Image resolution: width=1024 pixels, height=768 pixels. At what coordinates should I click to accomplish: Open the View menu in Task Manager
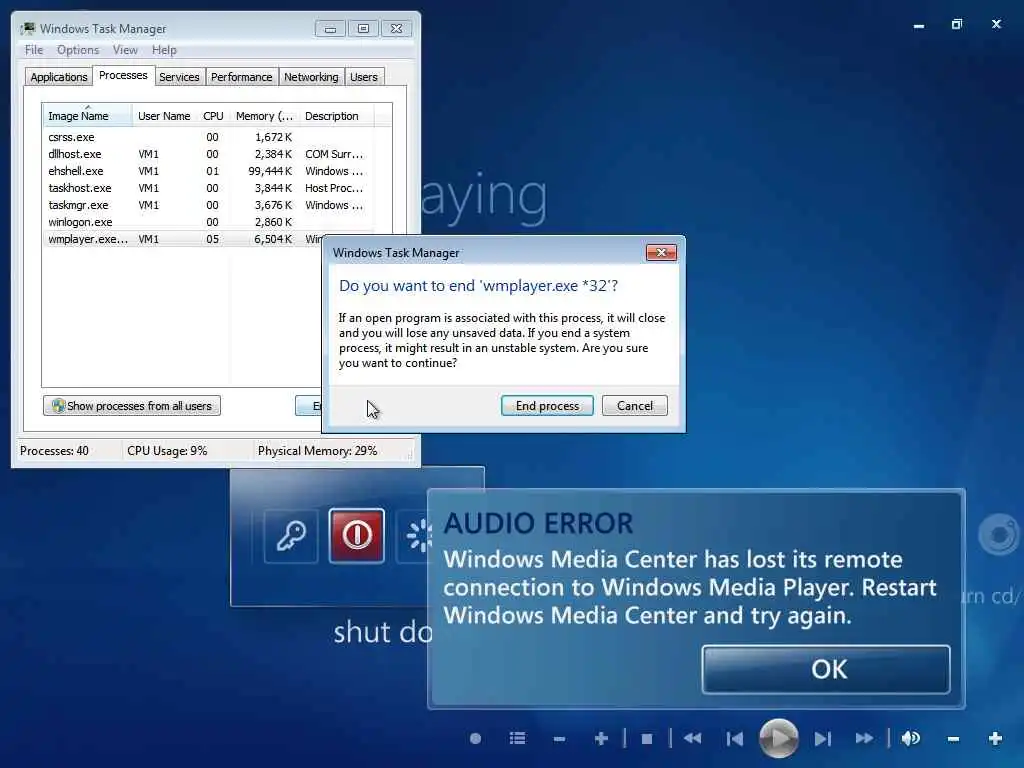pyautogui.click(x=125, y=50)
